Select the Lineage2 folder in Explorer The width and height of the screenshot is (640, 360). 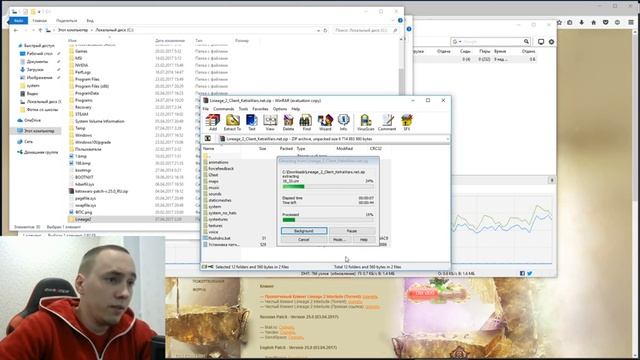pyautogui.click(x=83, y=219)
